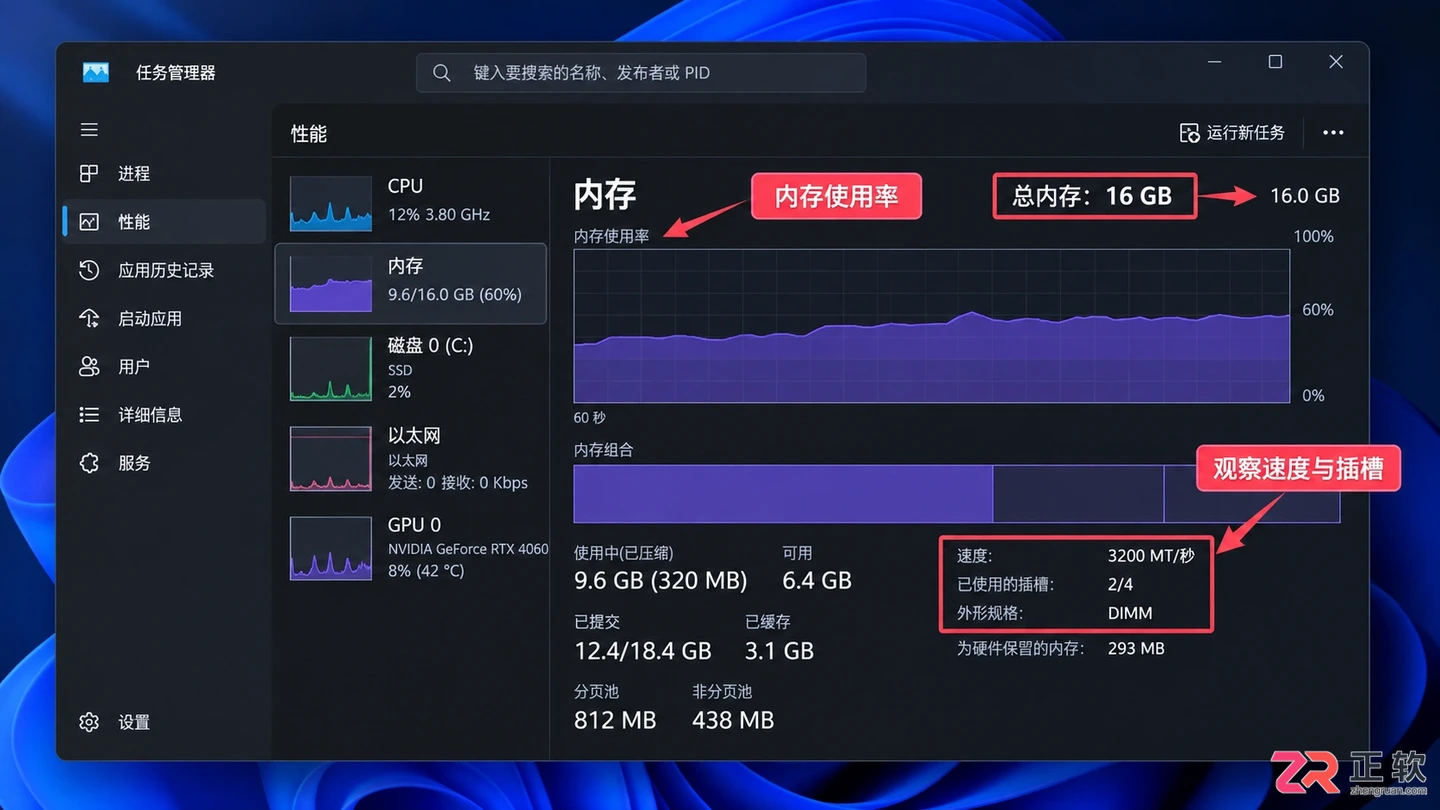Switch to 用户 page
The width and height of the screenshot is (1440, 810).
point(164,366)
